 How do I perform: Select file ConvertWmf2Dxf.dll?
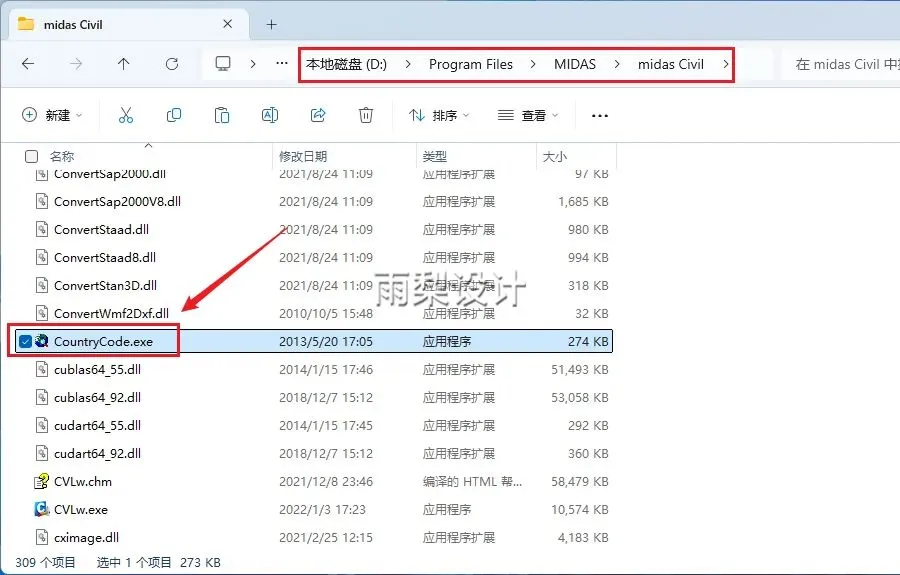click(x=111, y=313)
